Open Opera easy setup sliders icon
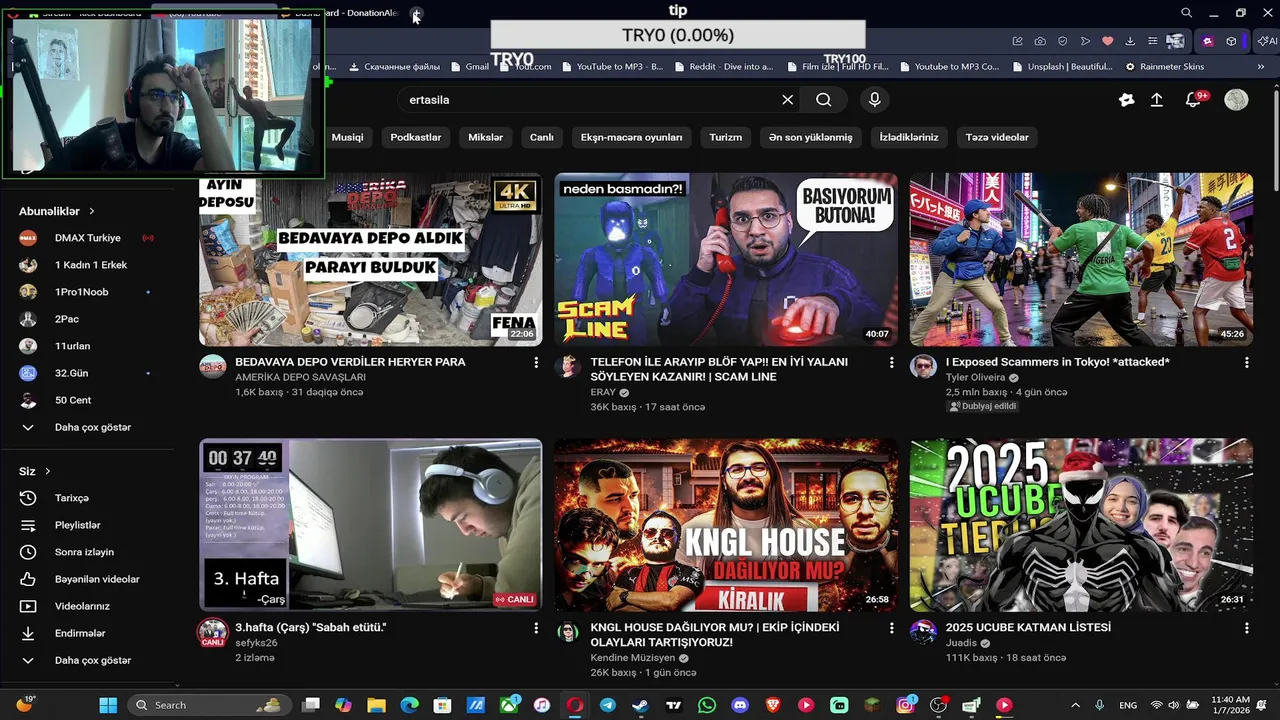This screenshot has height=720, width=1280. click(1152, 41)
